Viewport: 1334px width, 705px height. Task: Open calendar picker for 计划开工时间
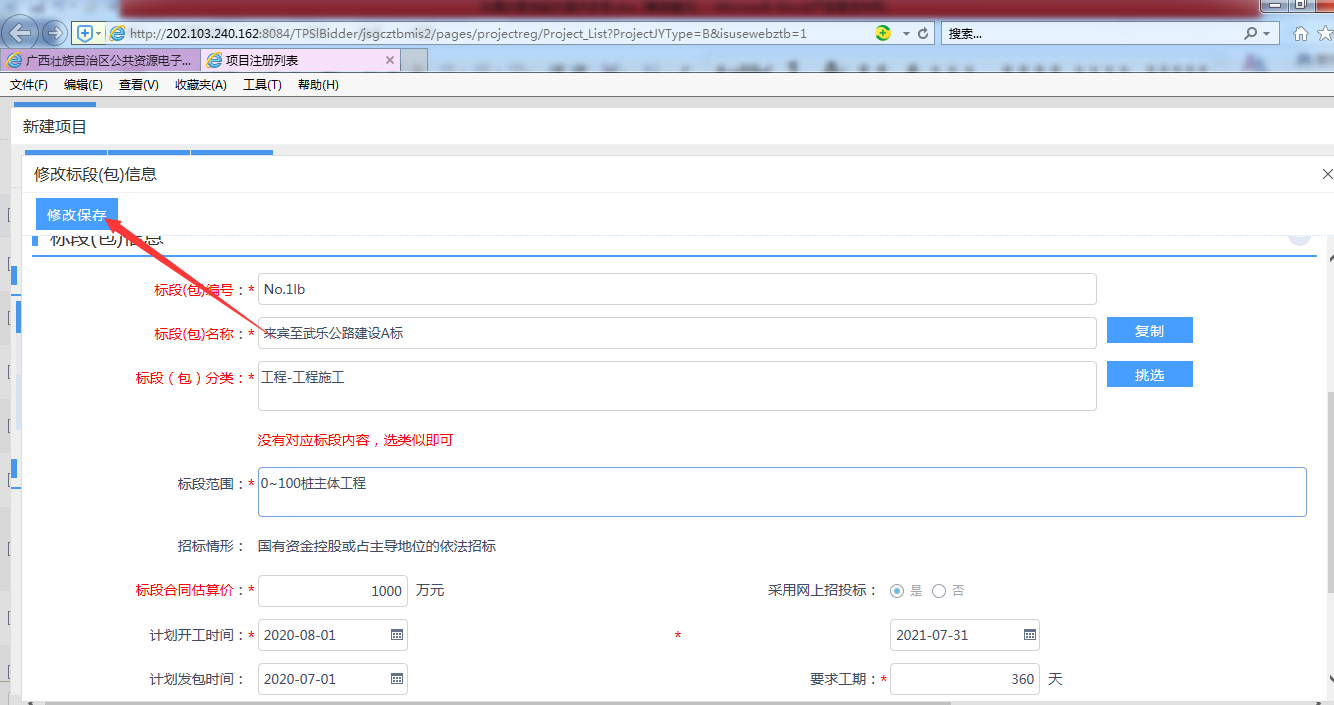coord(396,635)
